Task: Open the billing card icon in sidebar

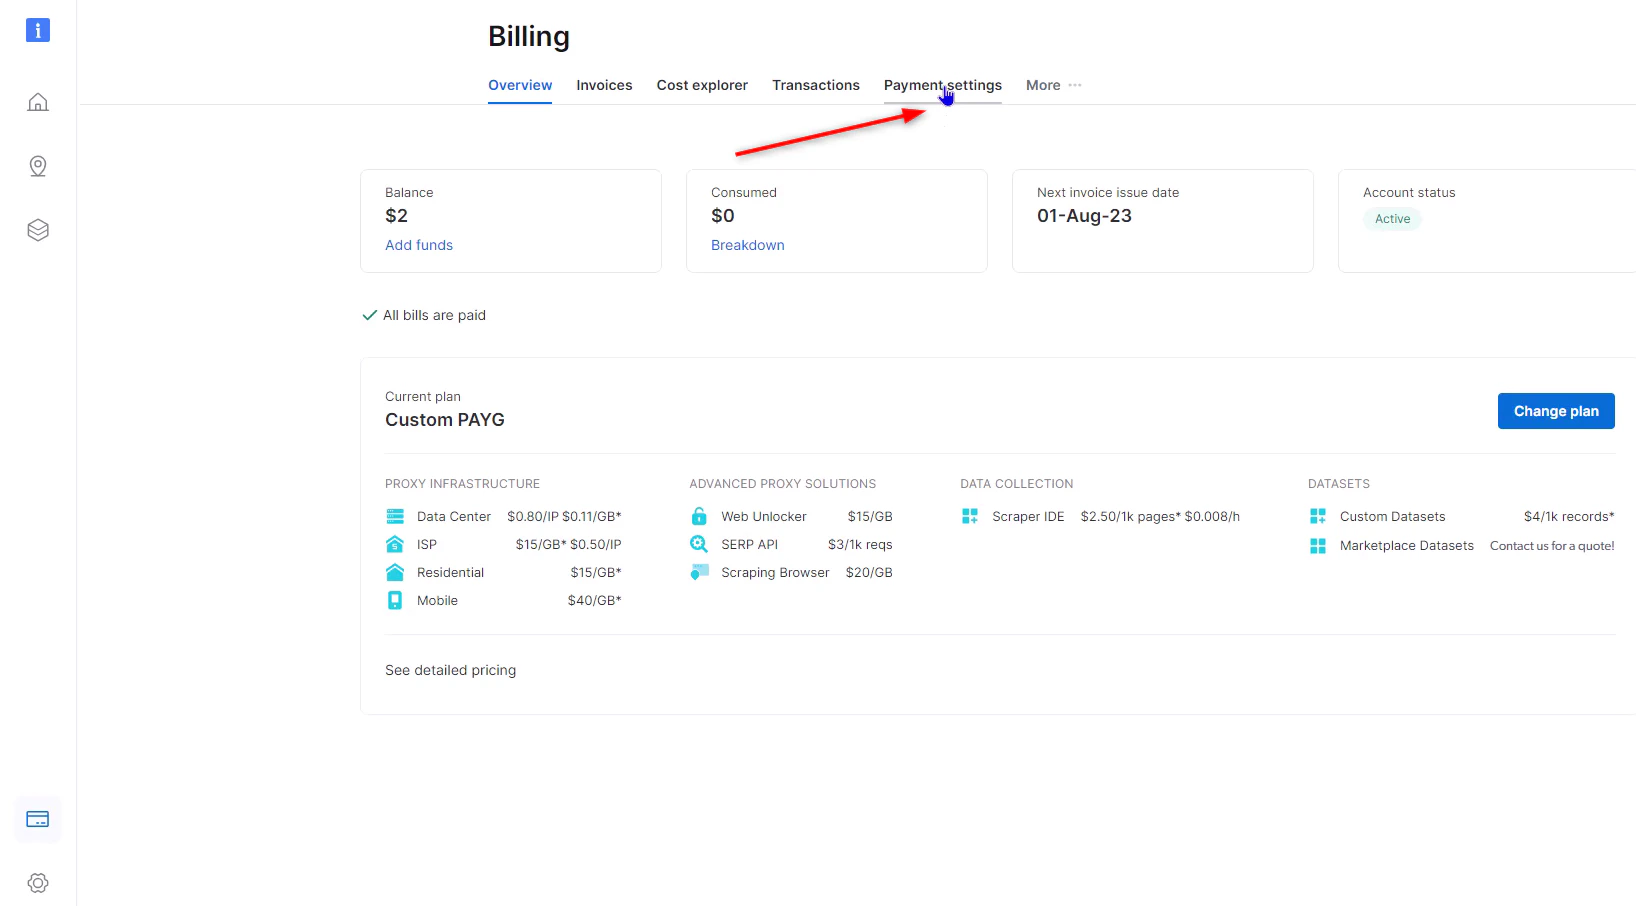Action: tap(37, 818)
